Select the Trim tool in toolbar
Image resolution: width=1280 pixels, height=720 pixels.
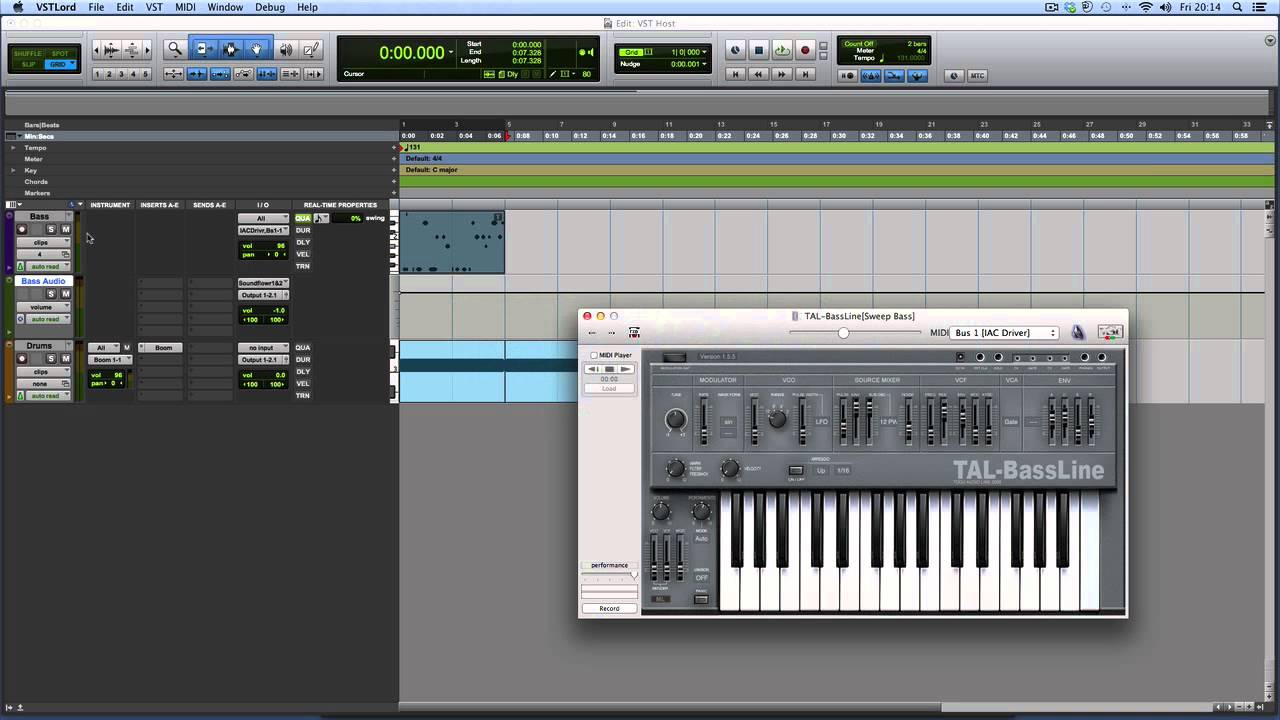(x=204, y=50)
